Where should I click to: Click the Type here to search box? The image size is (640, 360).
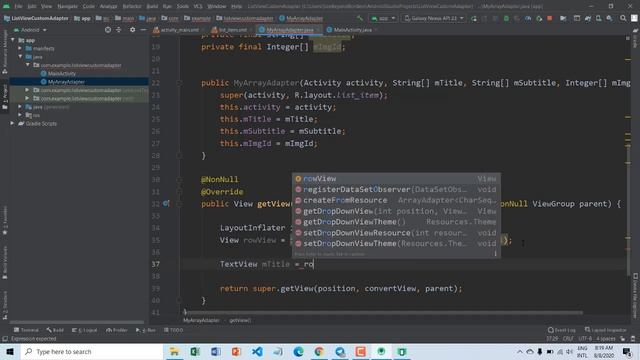click(91, 351)
